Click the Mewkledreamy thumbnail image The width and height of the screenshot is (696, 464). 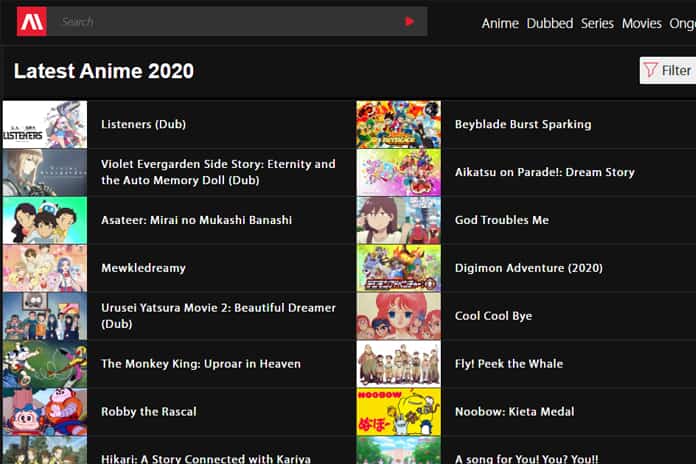point(45,268)
